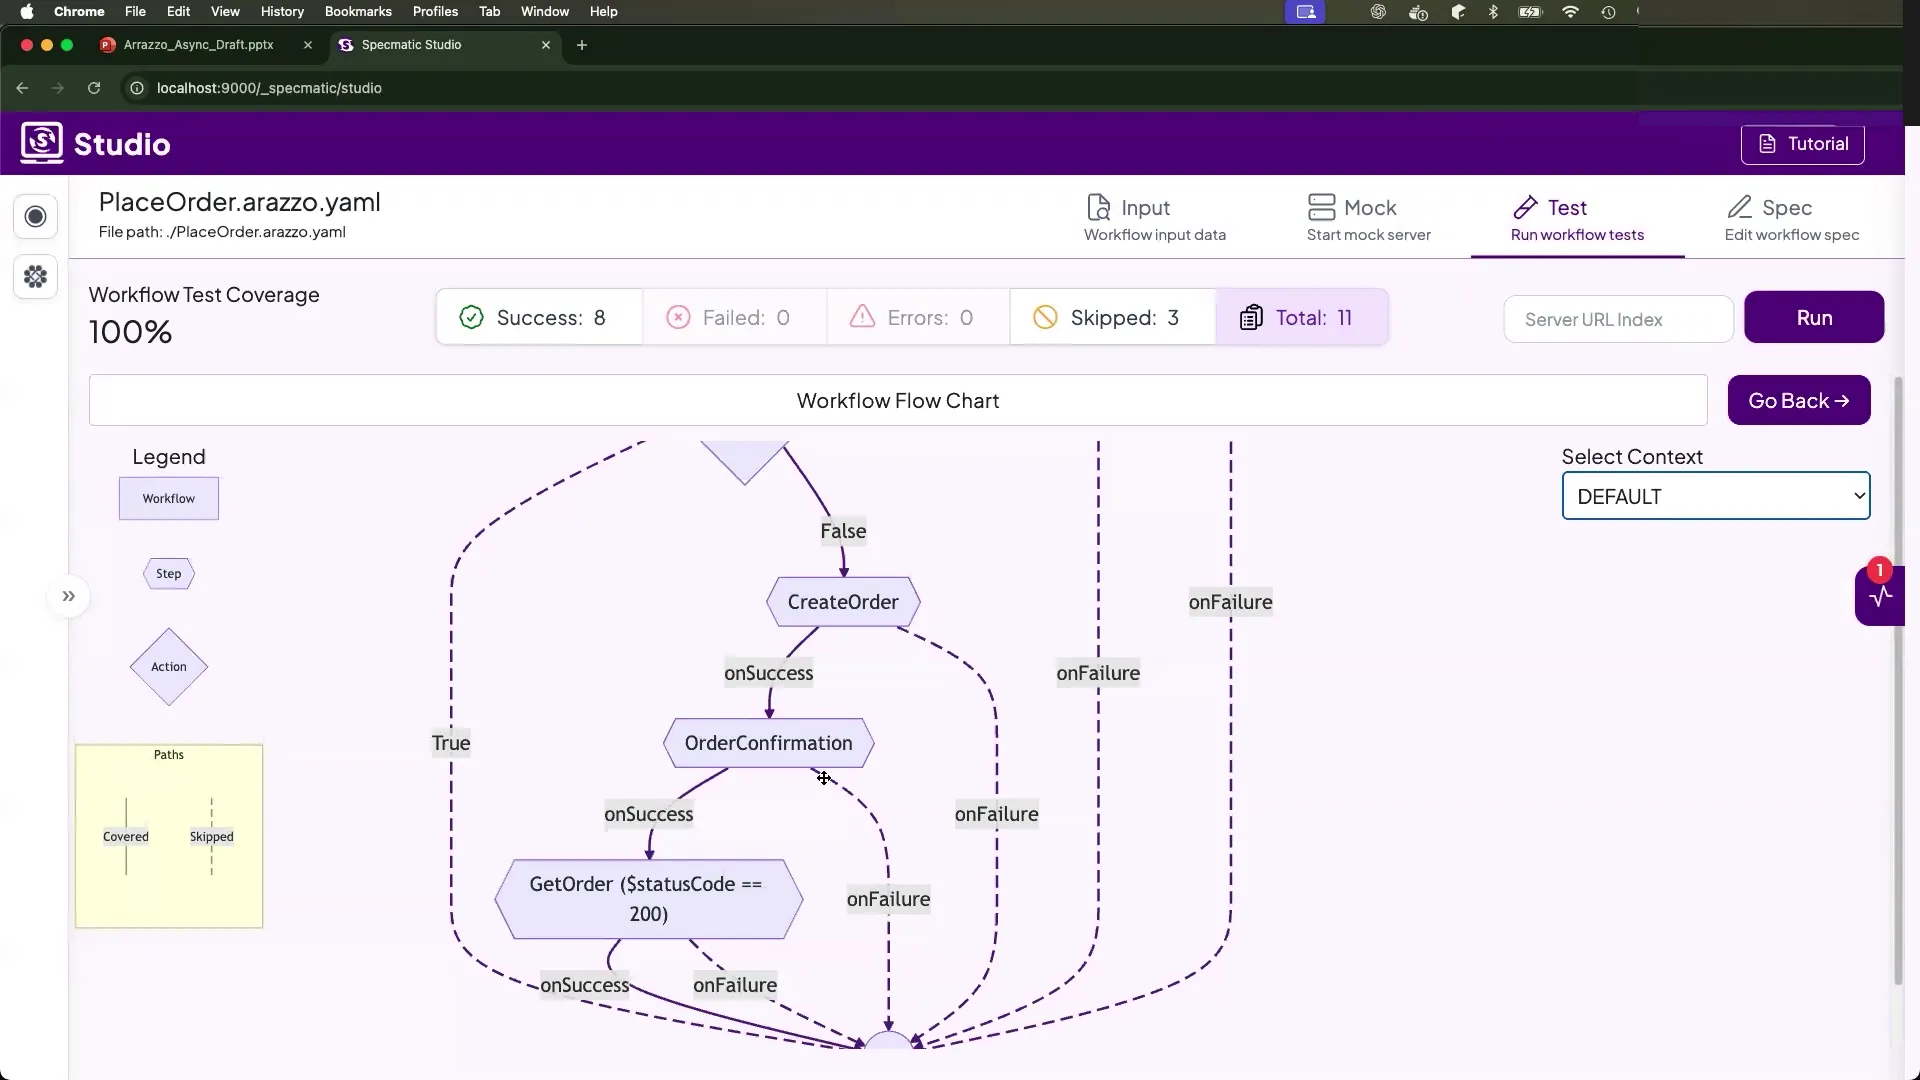Click Time Machine clock icon in menu bar
The image size is (1920, 1080).
pyautogui.click(x=1608, y=12)
